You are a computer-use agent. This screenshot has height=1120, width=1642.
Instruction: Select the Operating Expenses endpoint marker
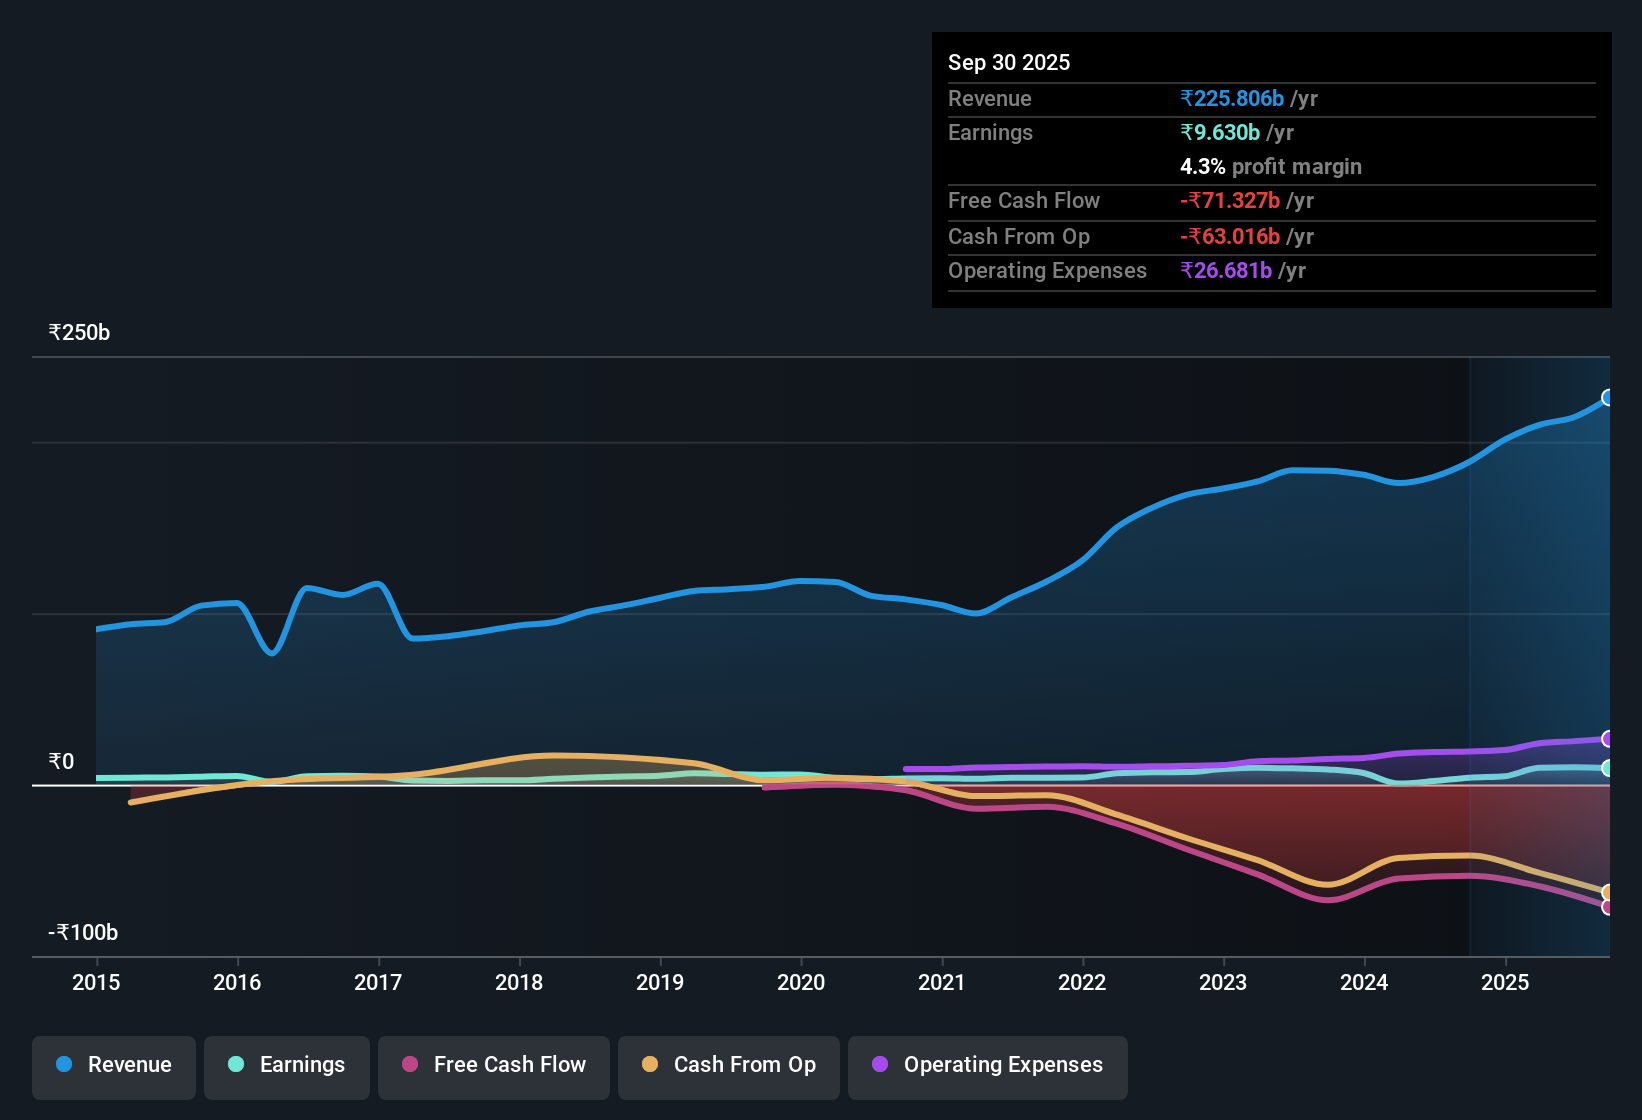click(x=1608, y=739)
